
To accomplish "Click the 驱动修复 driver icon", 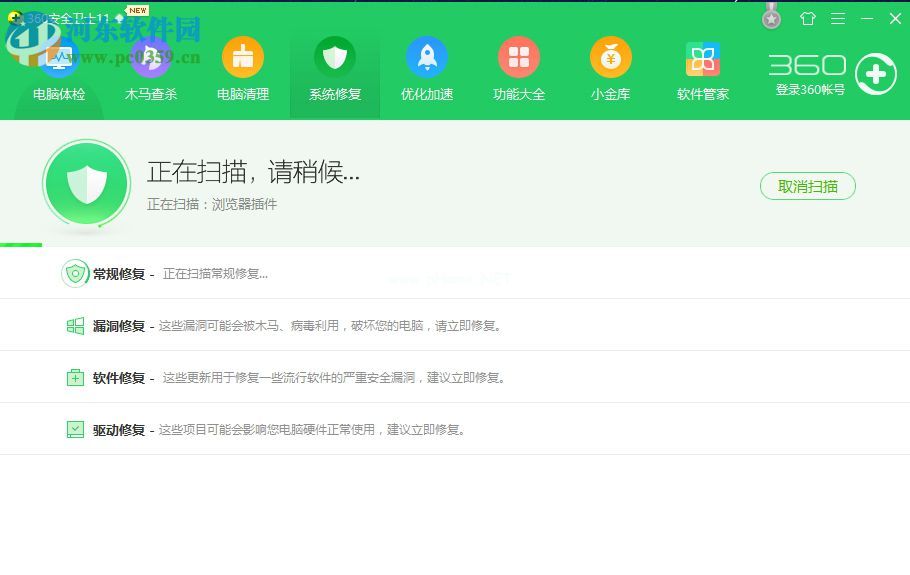I will 75,429.
